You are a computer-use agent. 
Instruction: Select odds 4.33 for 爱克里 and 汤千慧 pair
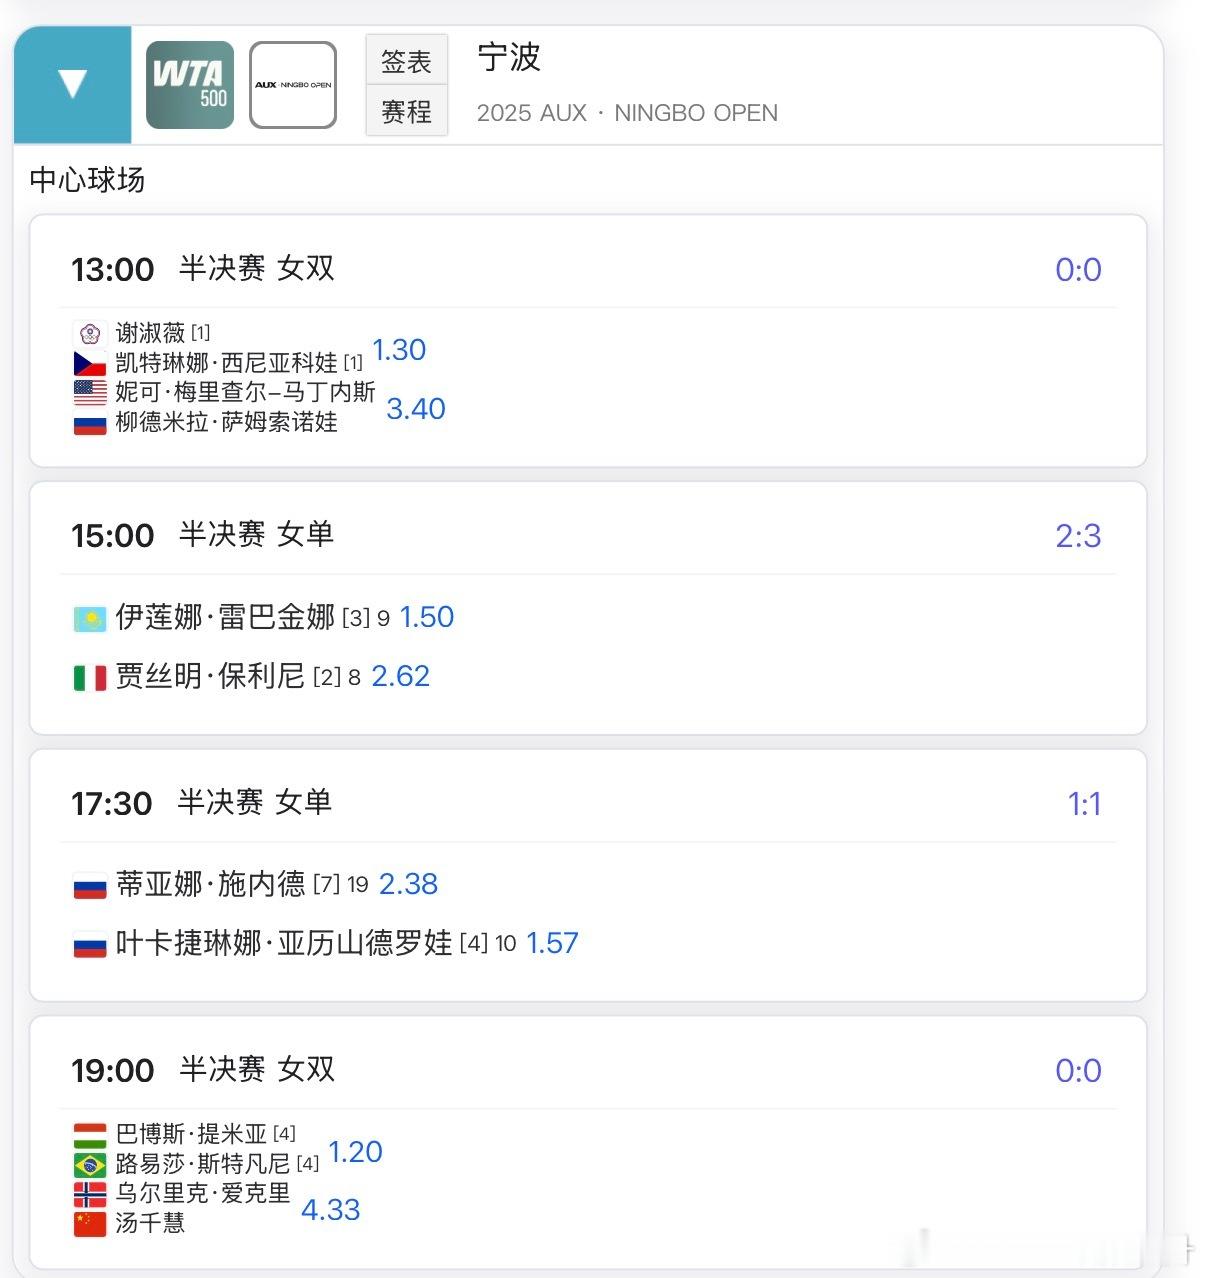point(330,1210)
